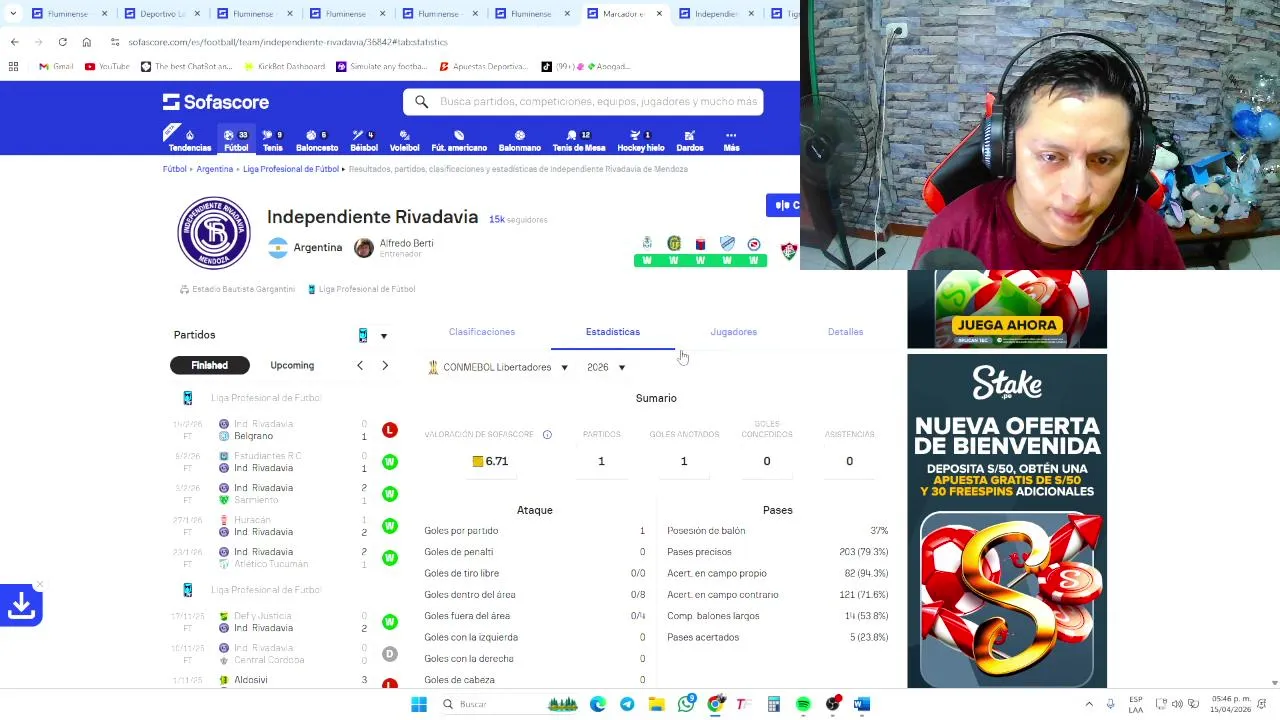Click the blue download icon

21,605
